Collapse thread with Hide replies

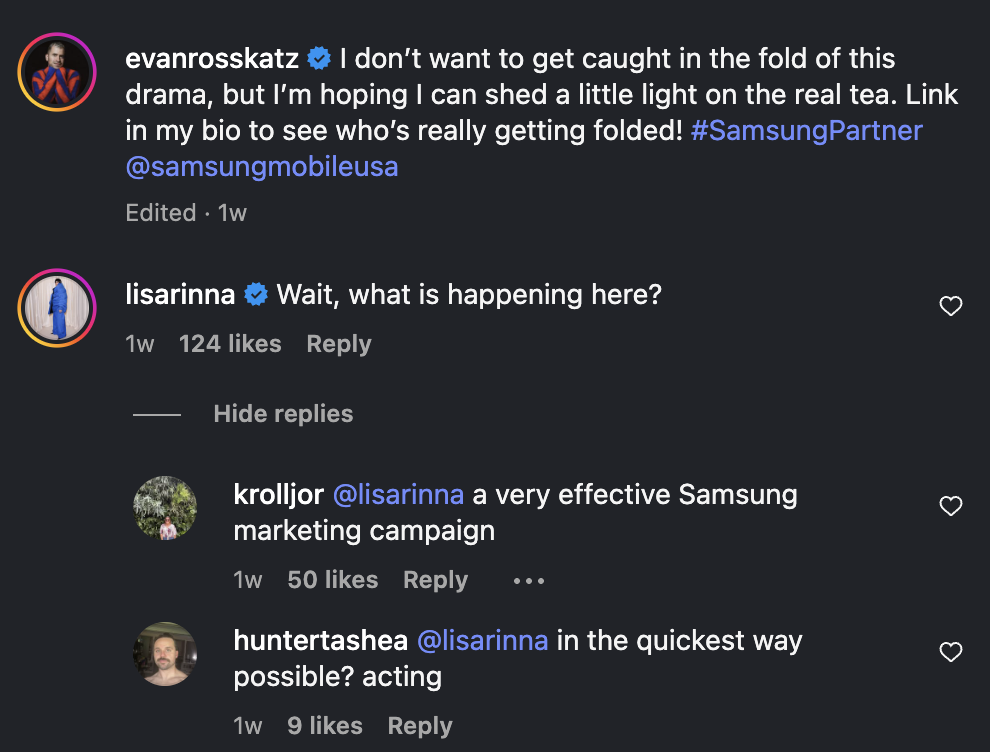[283, 414]
